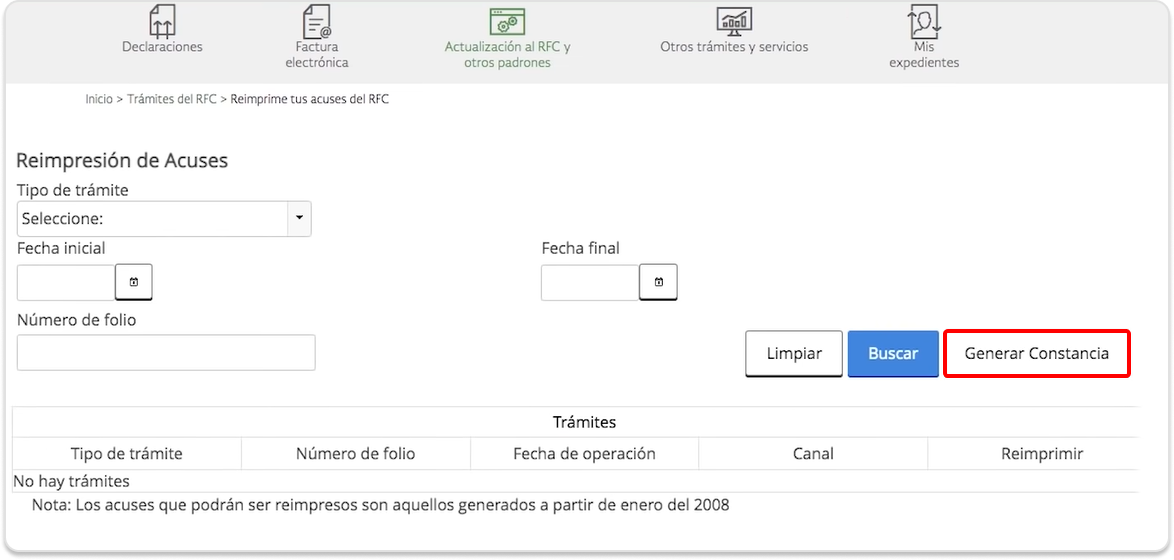Screen dimensions: 1174x560
Task: Open the Fecha inicial calendar picker
Action: tap(134, 282)
